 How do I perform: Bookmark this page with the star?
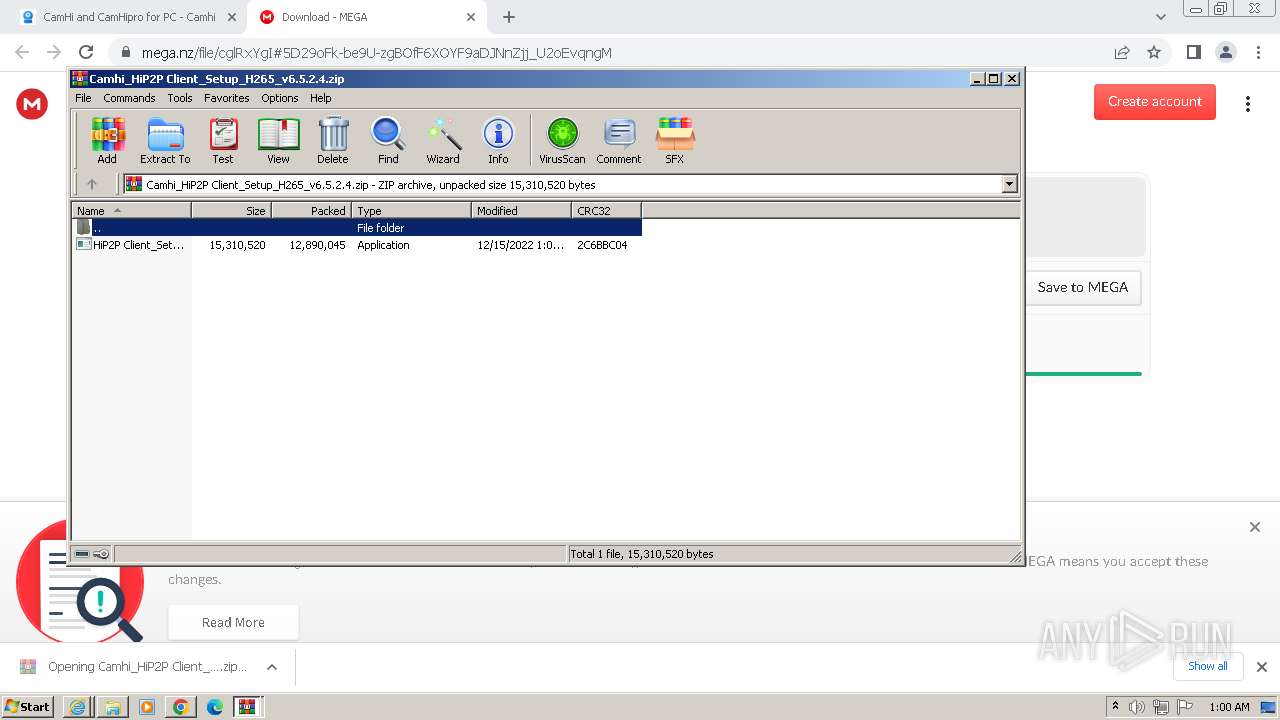point(1154,52)
